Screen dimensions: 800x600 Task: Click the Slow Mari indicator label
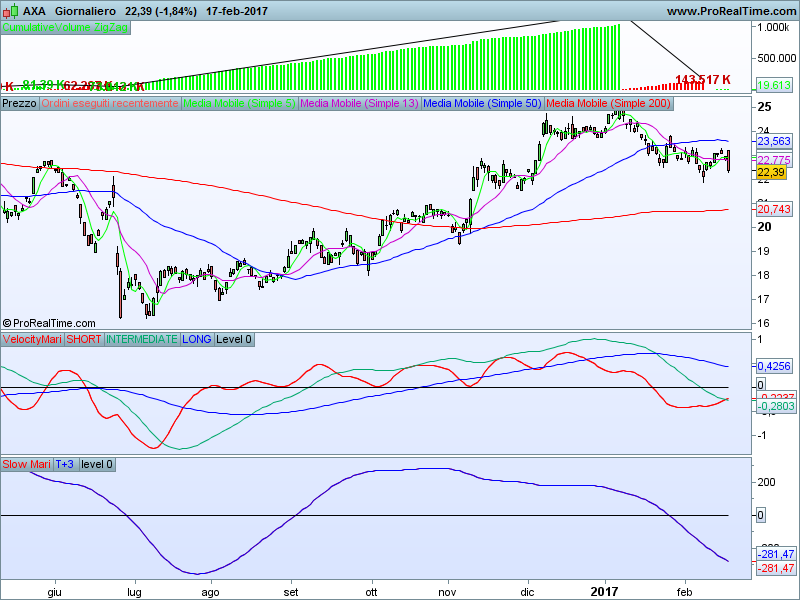[27, 464]
